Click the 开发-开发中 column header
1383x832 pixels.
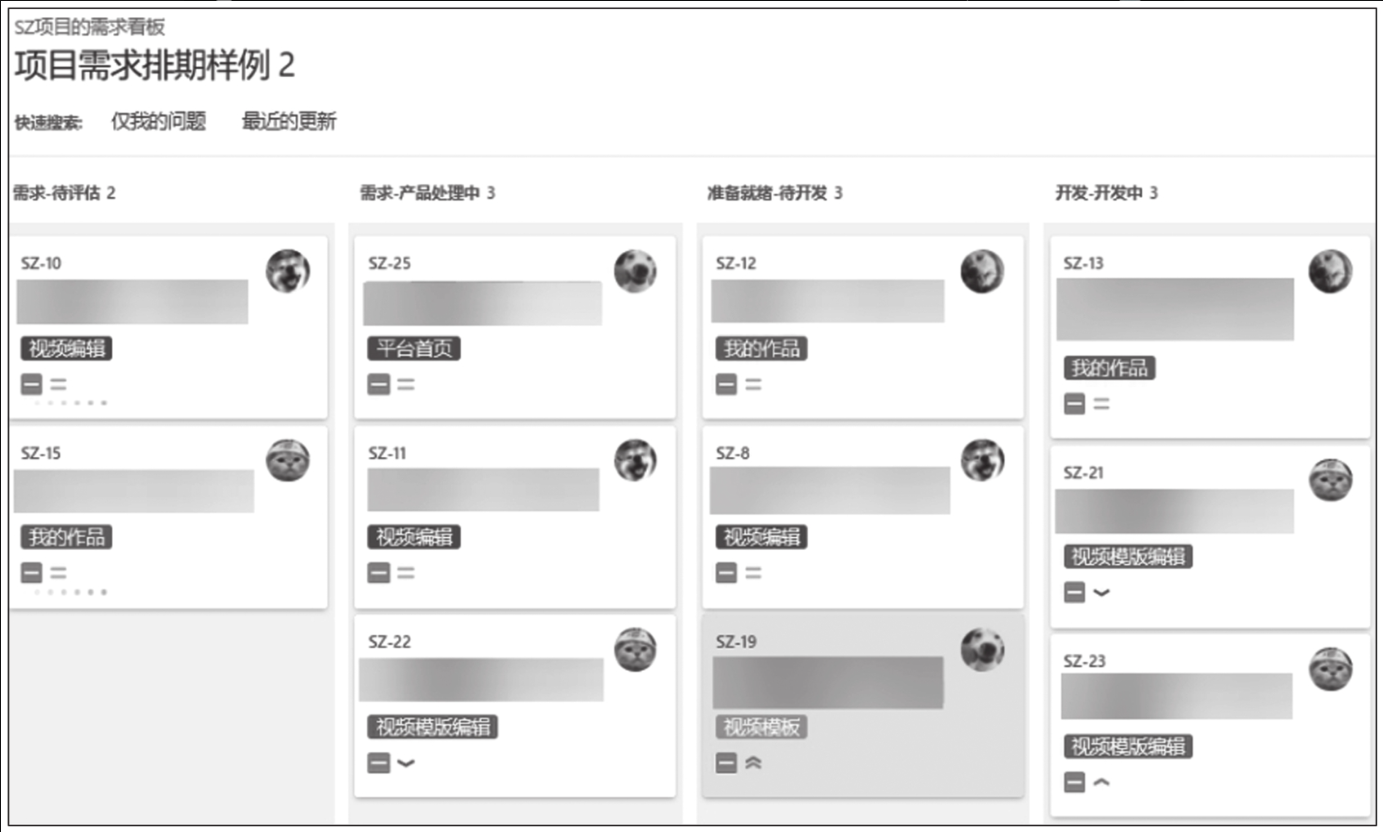[1098, 193]
